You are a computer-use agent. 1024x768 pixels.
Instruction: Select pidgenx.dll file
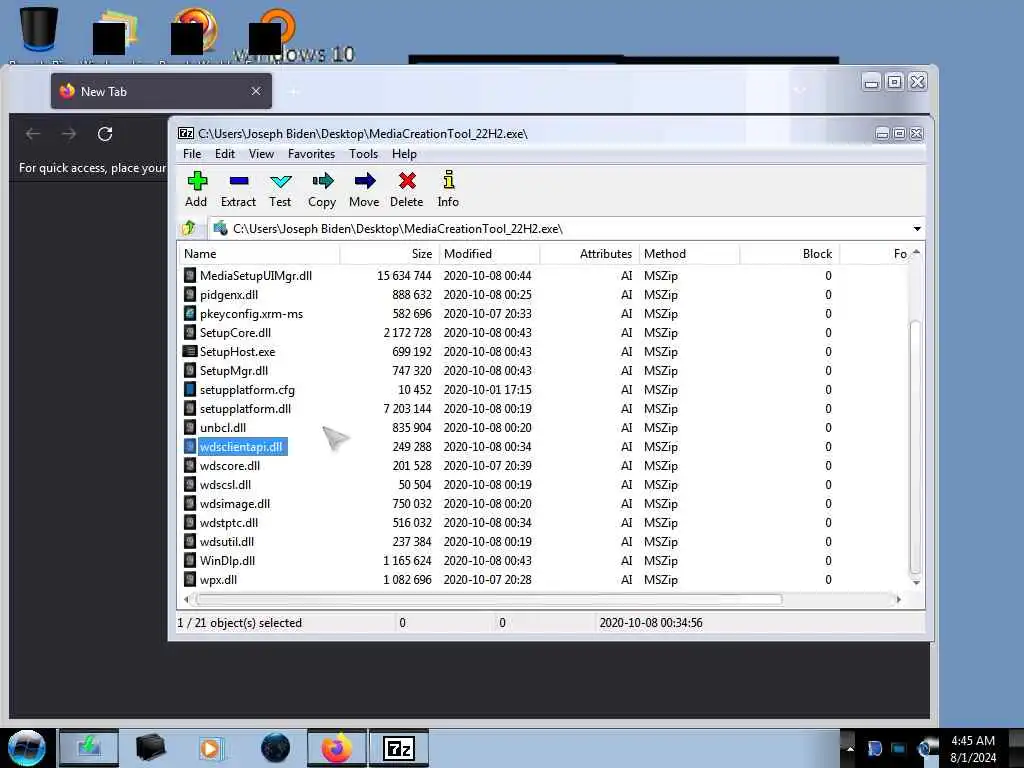(229, 295)
